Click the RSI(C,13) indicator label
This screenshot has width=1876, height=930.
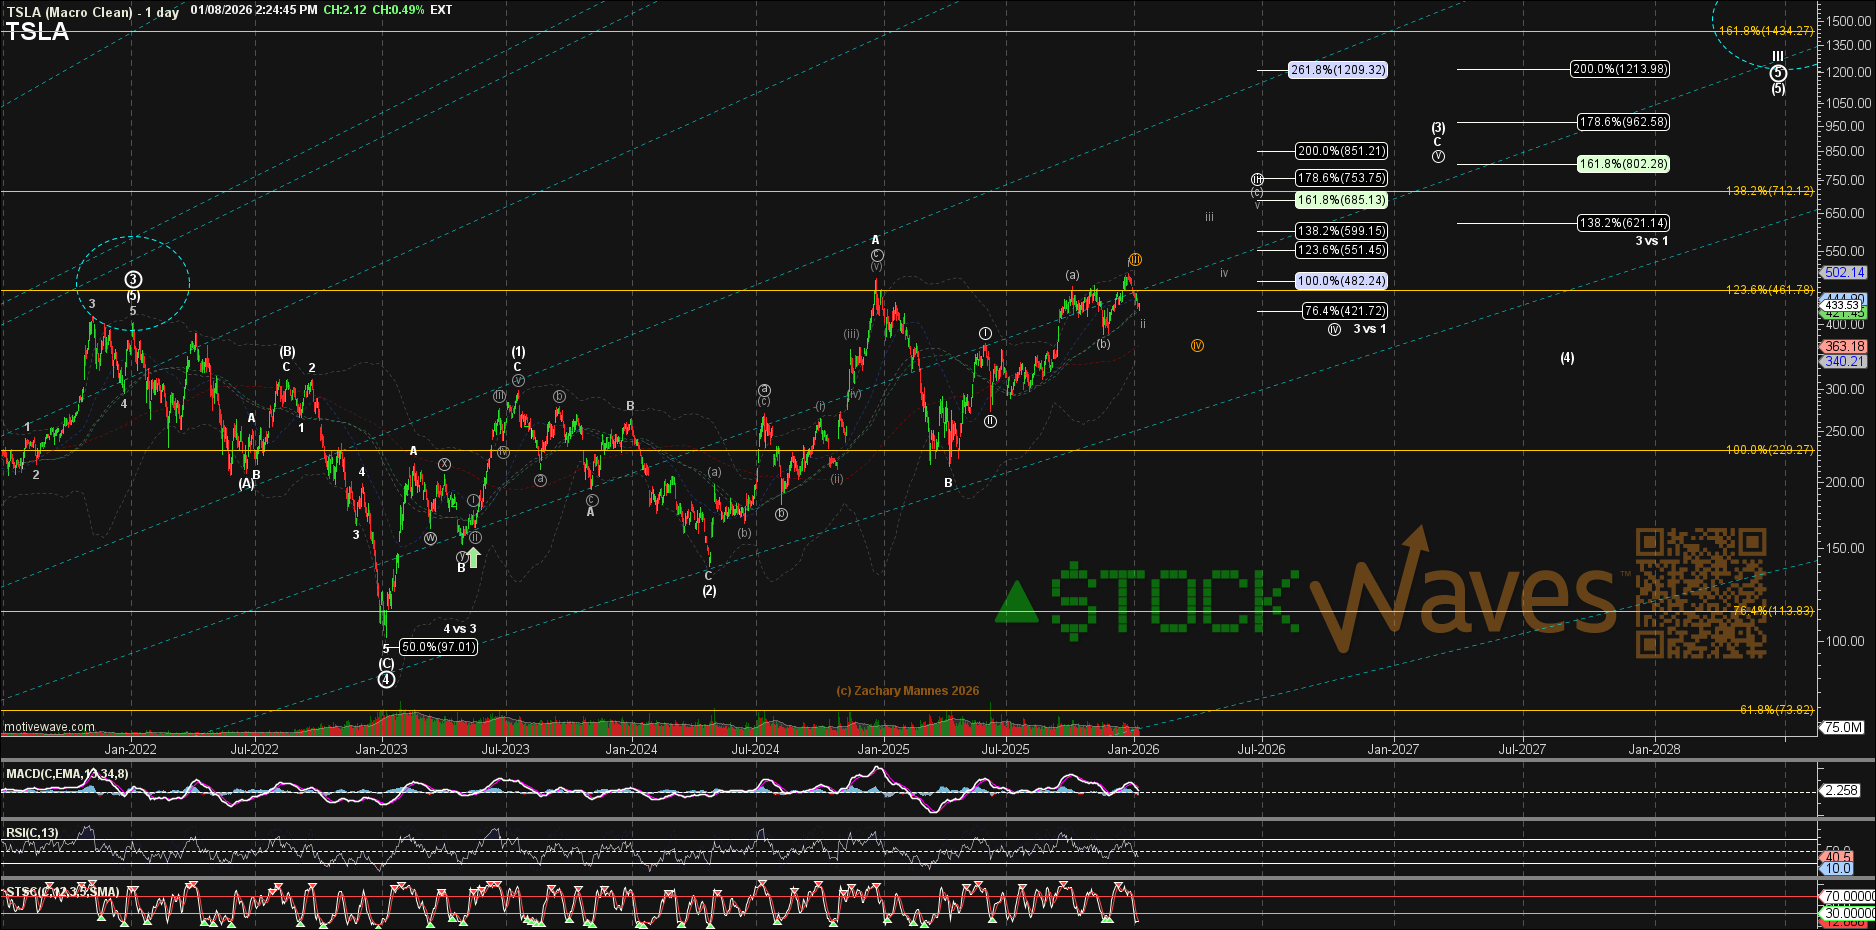tap(32, 833)
